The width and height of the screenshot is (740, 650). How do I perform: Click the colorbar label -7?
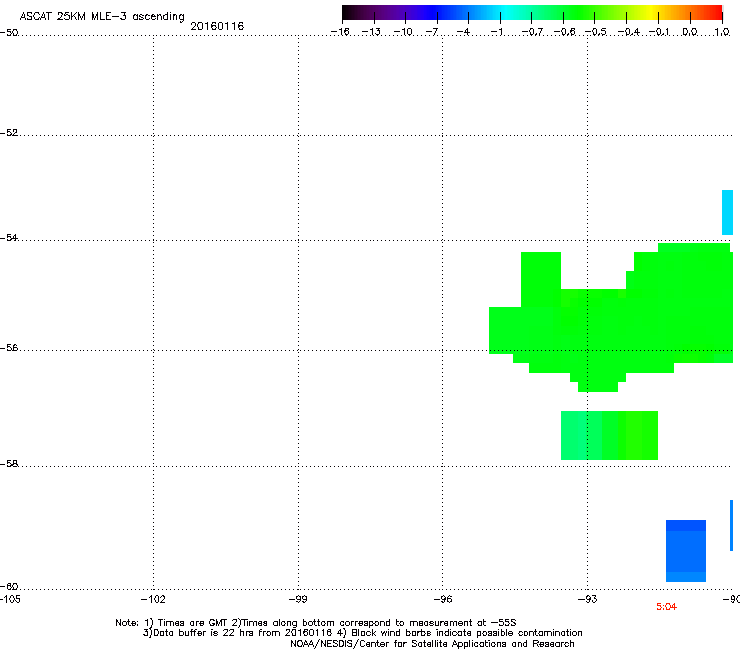[x=432, y=32]
